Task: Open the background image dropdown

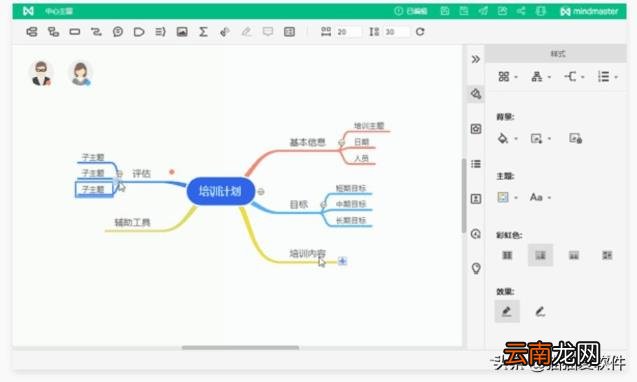Action: [541, 139]
